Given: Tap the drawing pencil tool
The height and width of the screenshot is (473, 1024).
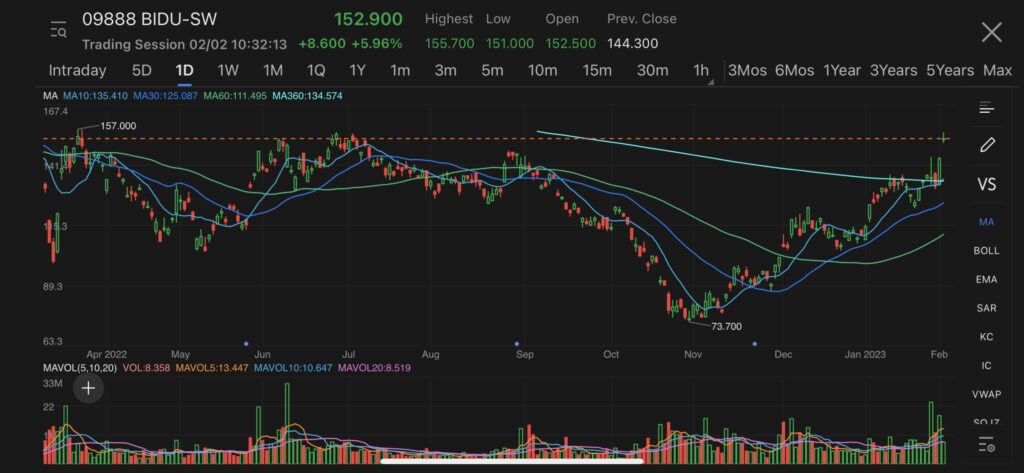Looking at the screenshot, I should [x=987, y=144].
